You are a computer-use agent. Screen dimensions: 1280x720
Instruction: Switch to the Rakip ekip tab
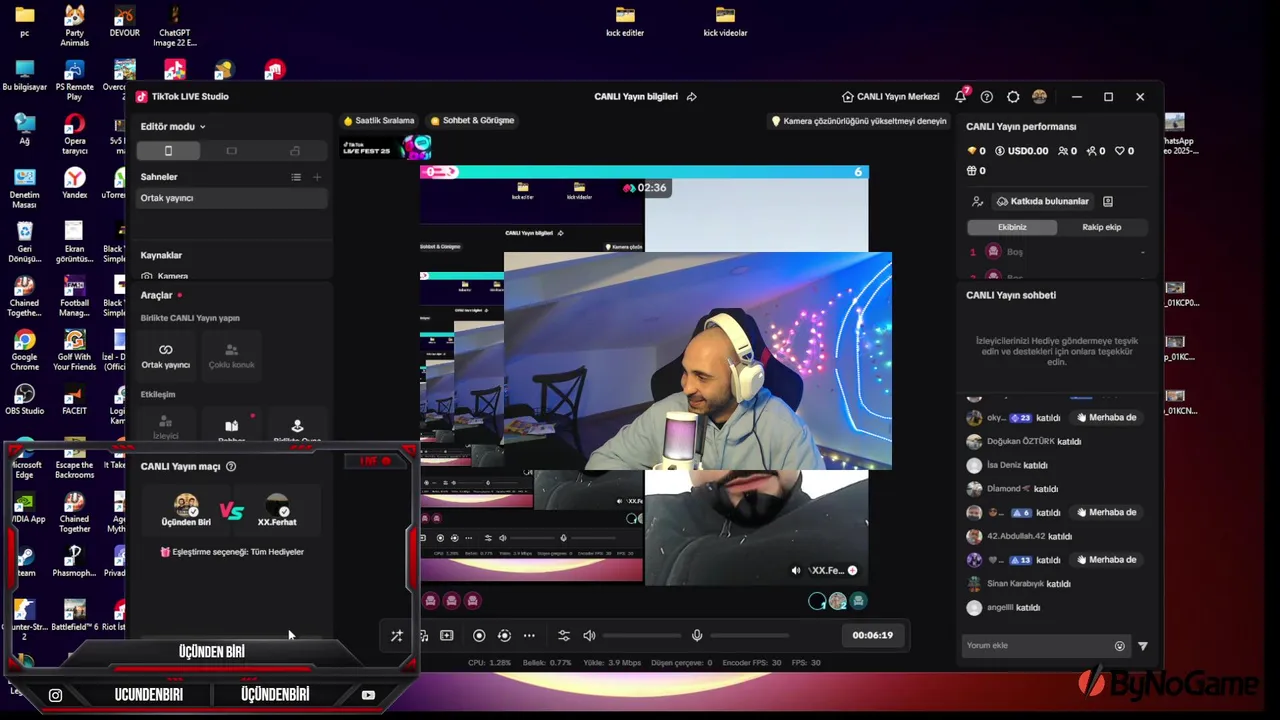click(x=1102, y=227)
